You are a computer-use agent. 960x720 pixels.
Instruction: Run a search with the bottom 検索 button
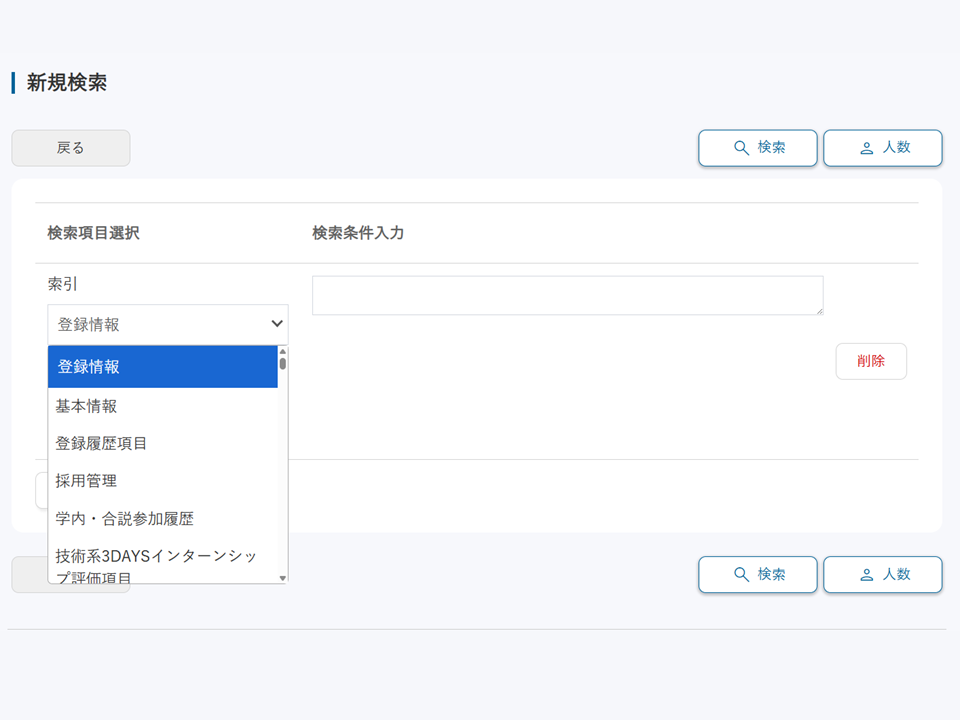(x=757, y=574)
